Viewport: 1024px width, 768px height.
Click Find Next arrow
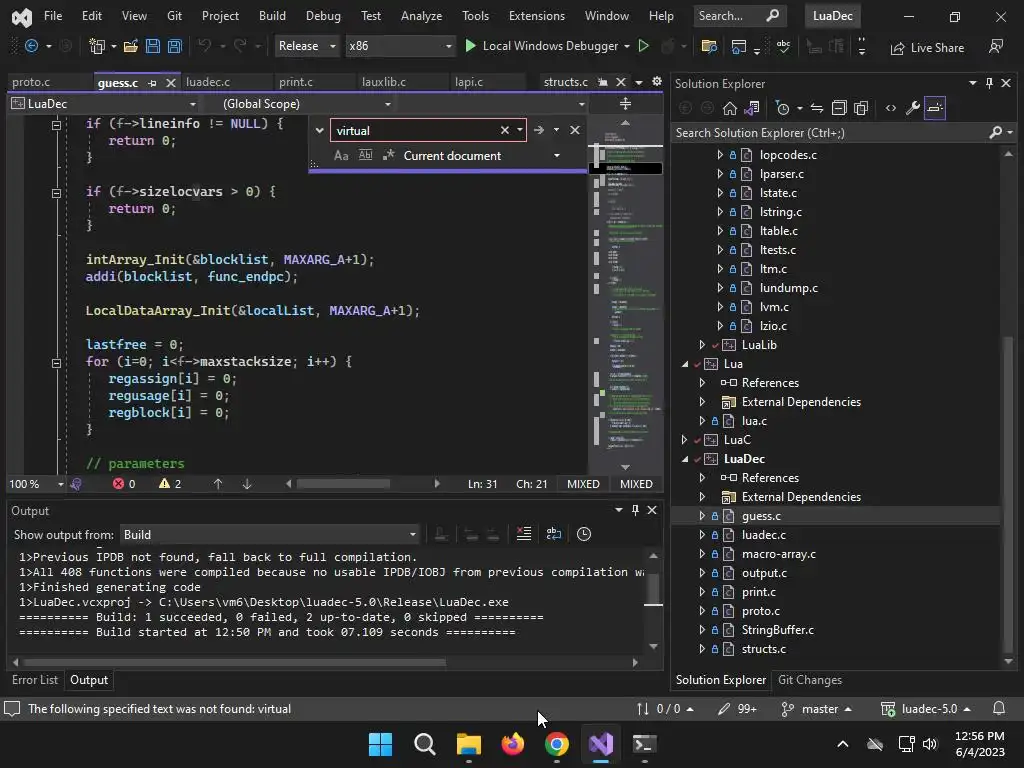(539, 131)
